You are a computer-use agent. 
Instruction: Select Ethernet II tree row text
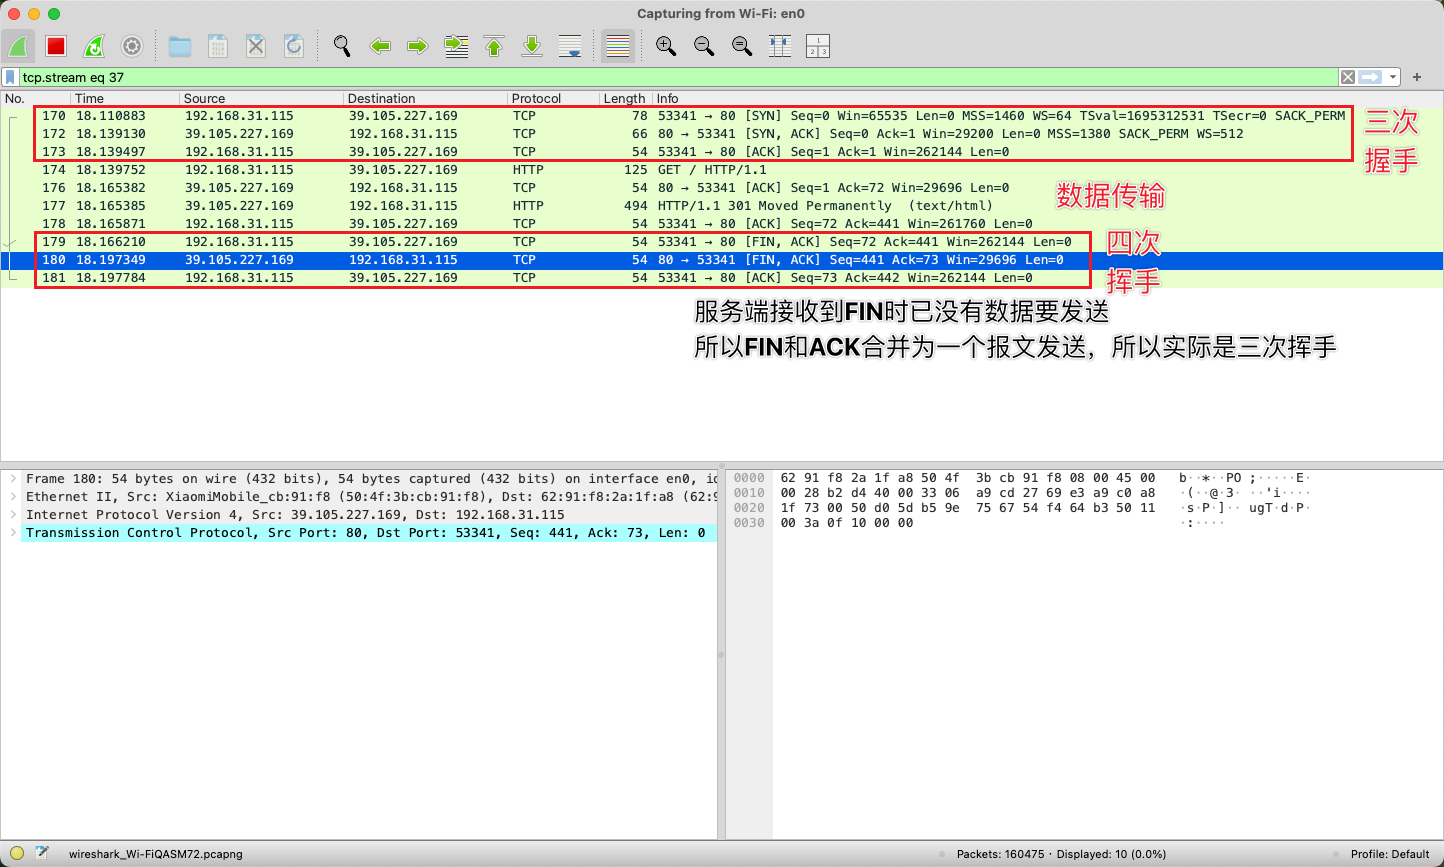[371, 497]
